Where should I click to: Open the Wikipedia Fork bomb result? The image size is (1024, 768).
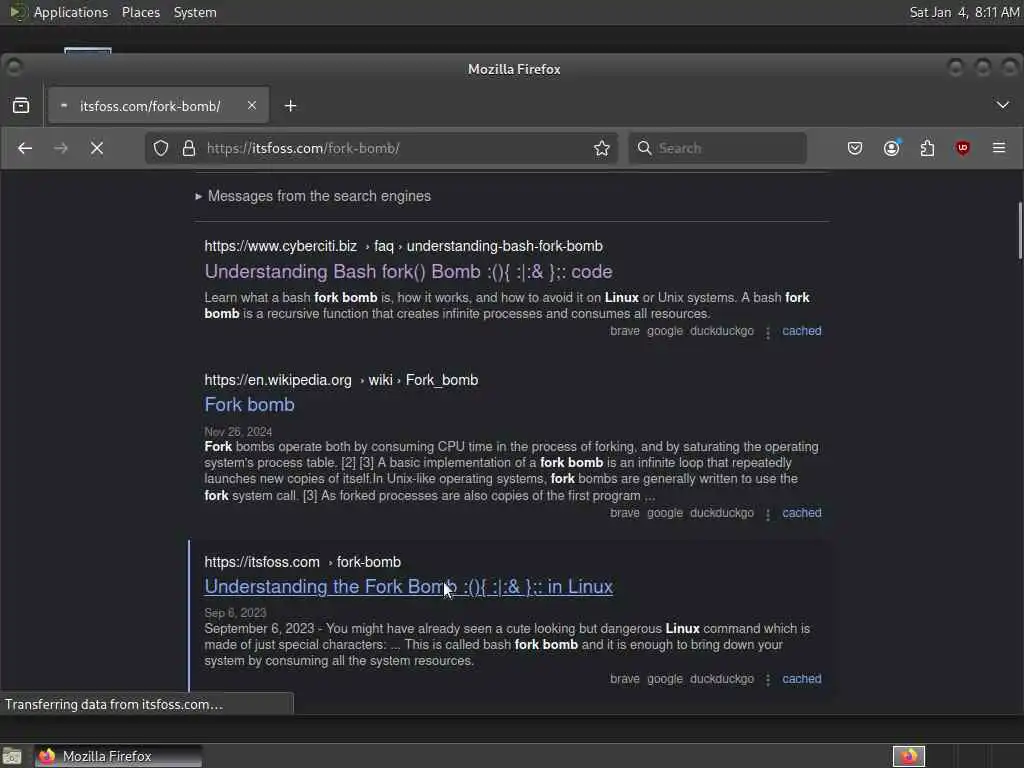249,405
